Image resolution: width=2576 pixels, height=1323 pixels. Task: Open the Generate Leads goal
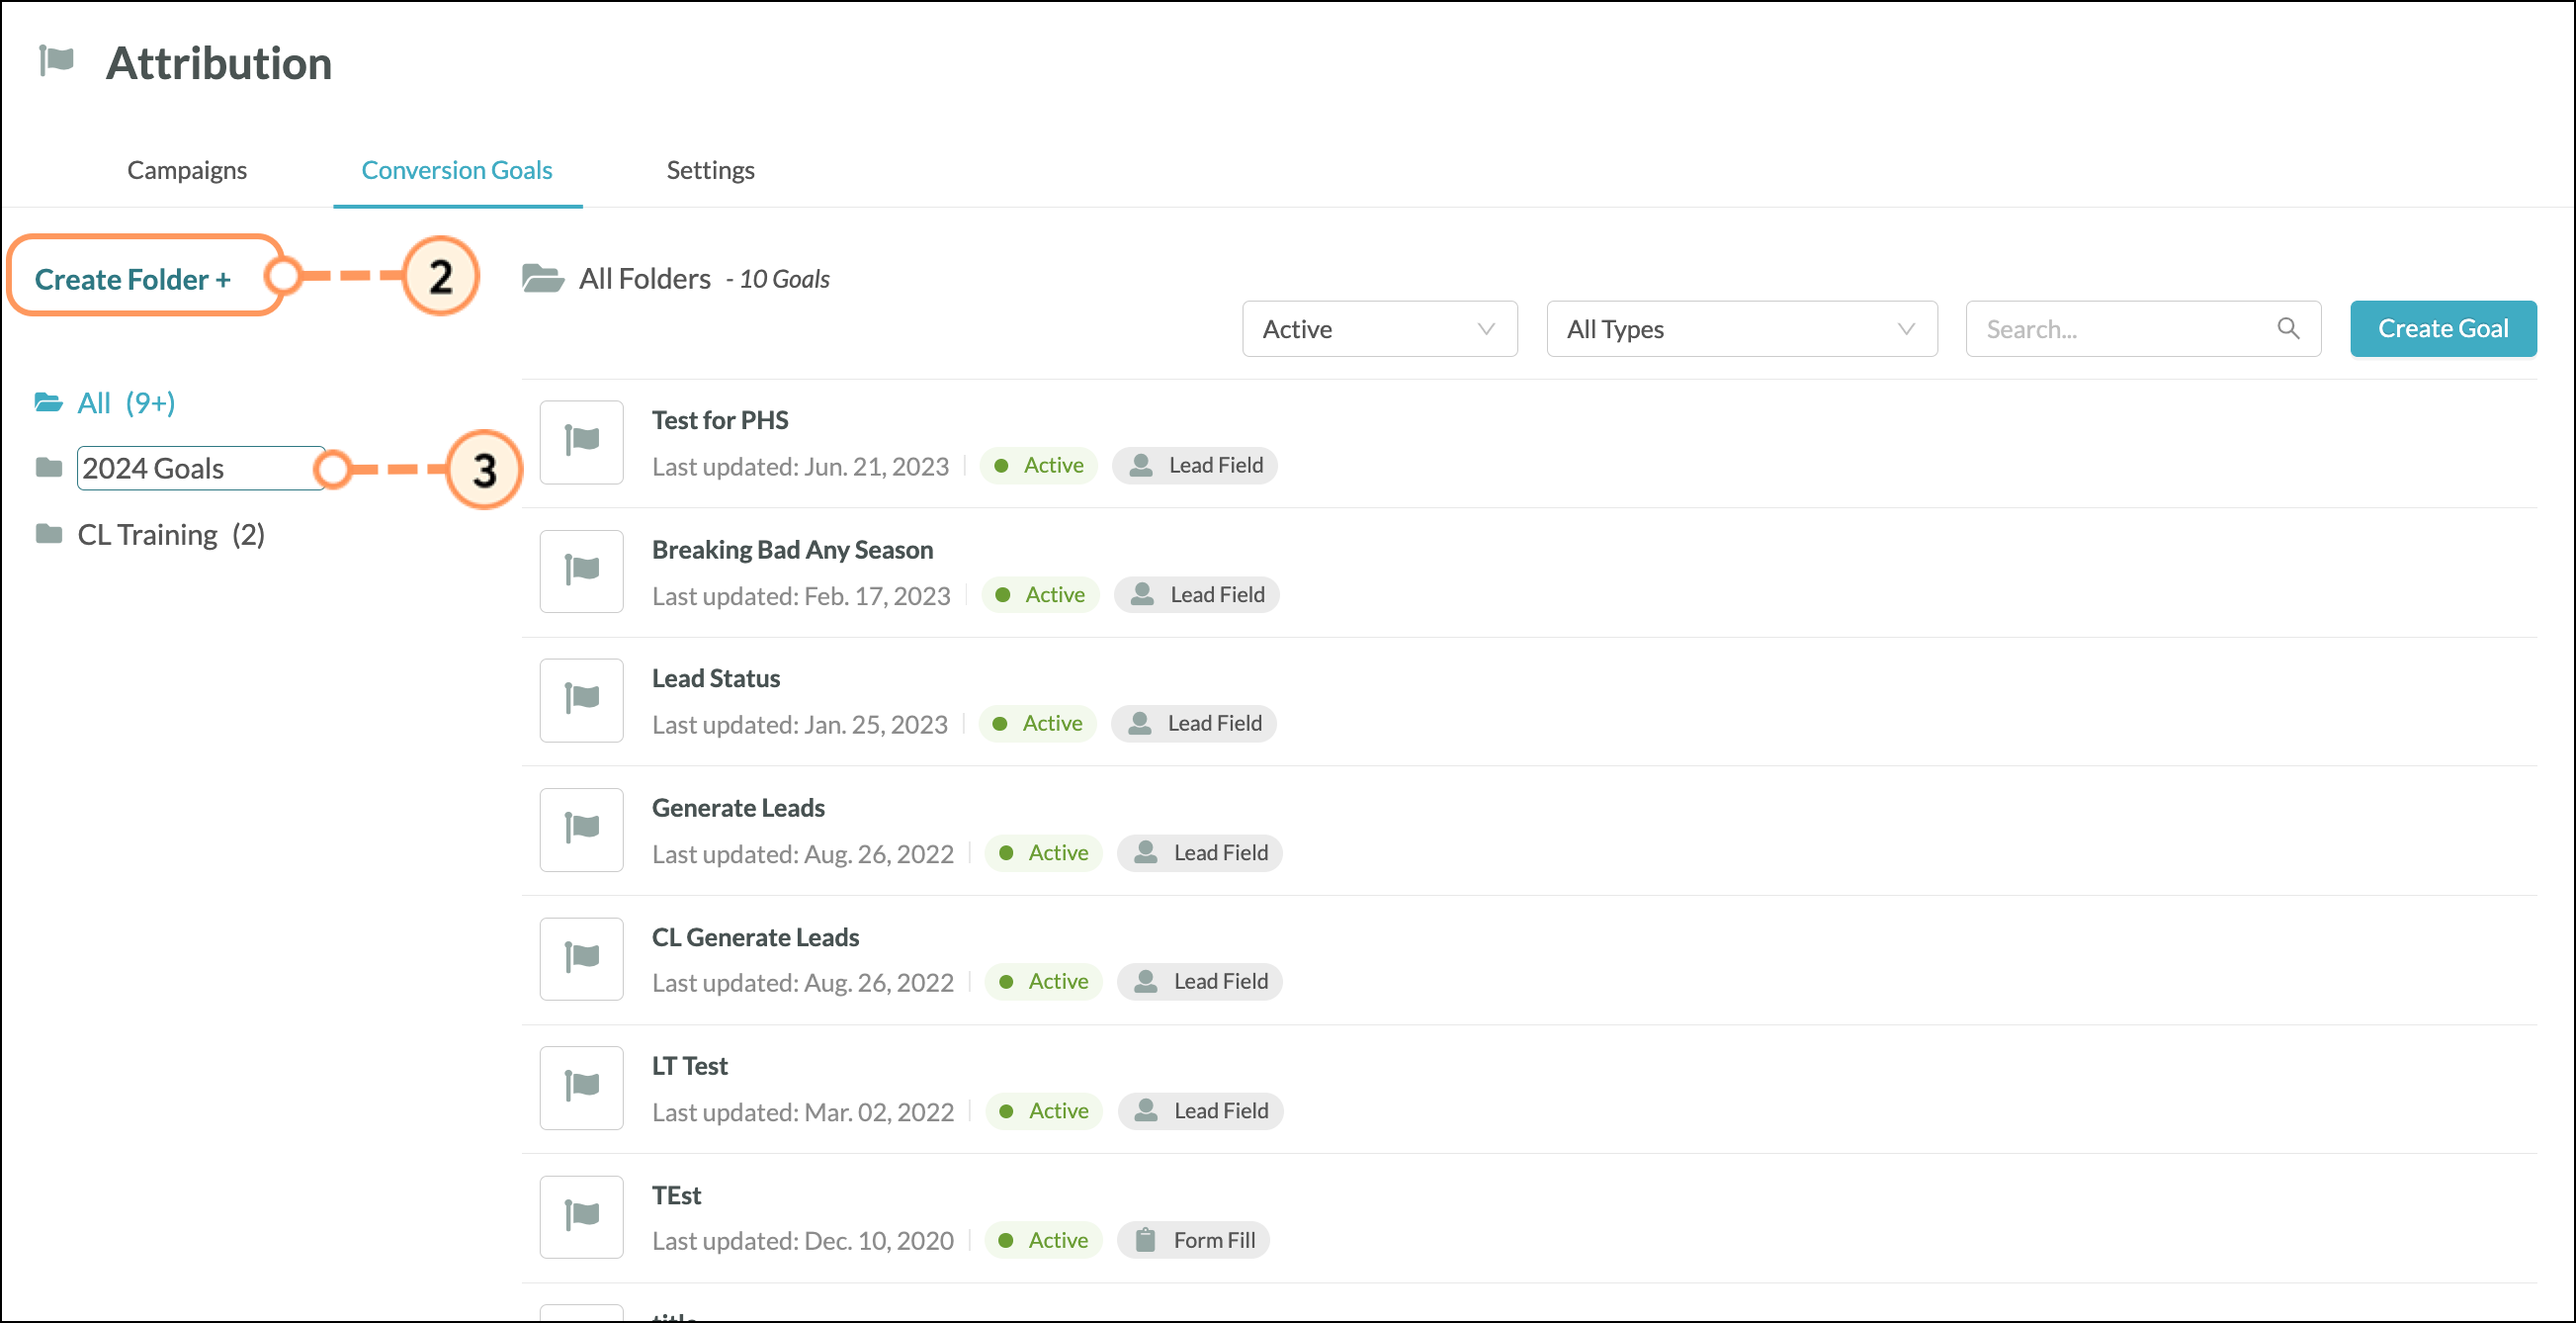coord(738,808)
